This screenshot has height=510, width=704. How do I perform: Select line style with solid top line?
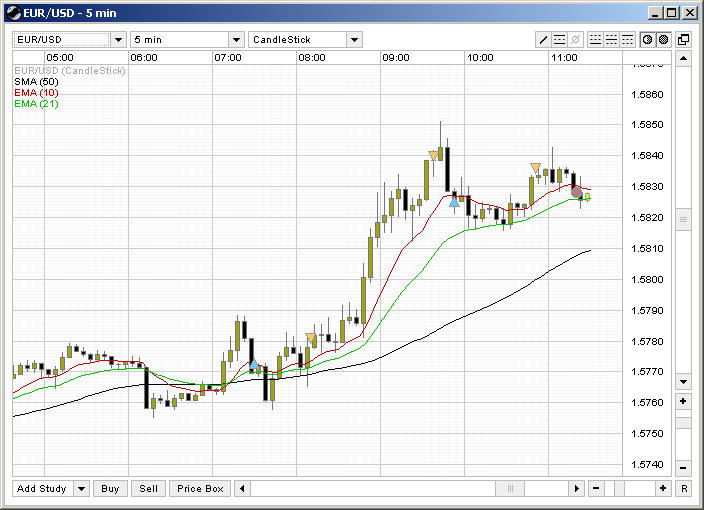pos(627,40)
